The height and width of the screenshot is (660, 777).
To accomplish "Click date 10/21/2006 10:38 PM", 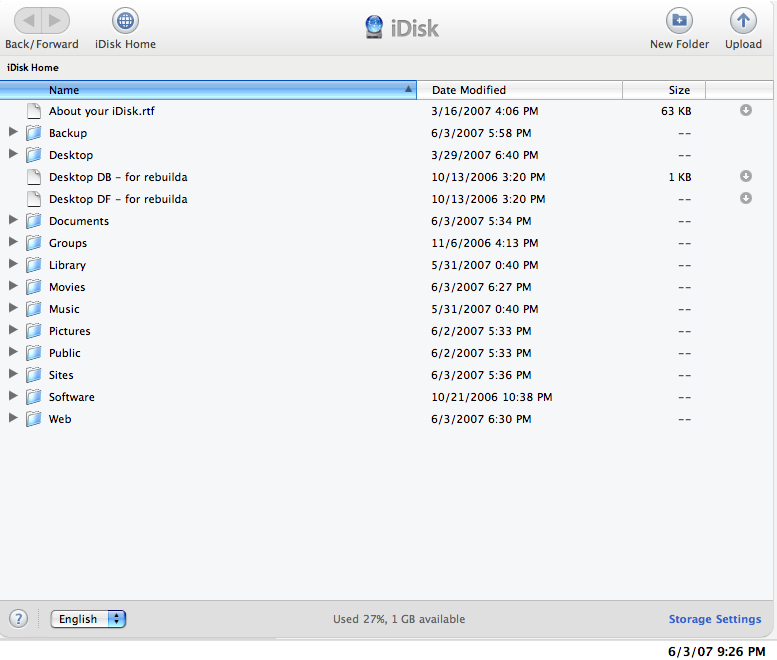I will [x=492, y=397].
